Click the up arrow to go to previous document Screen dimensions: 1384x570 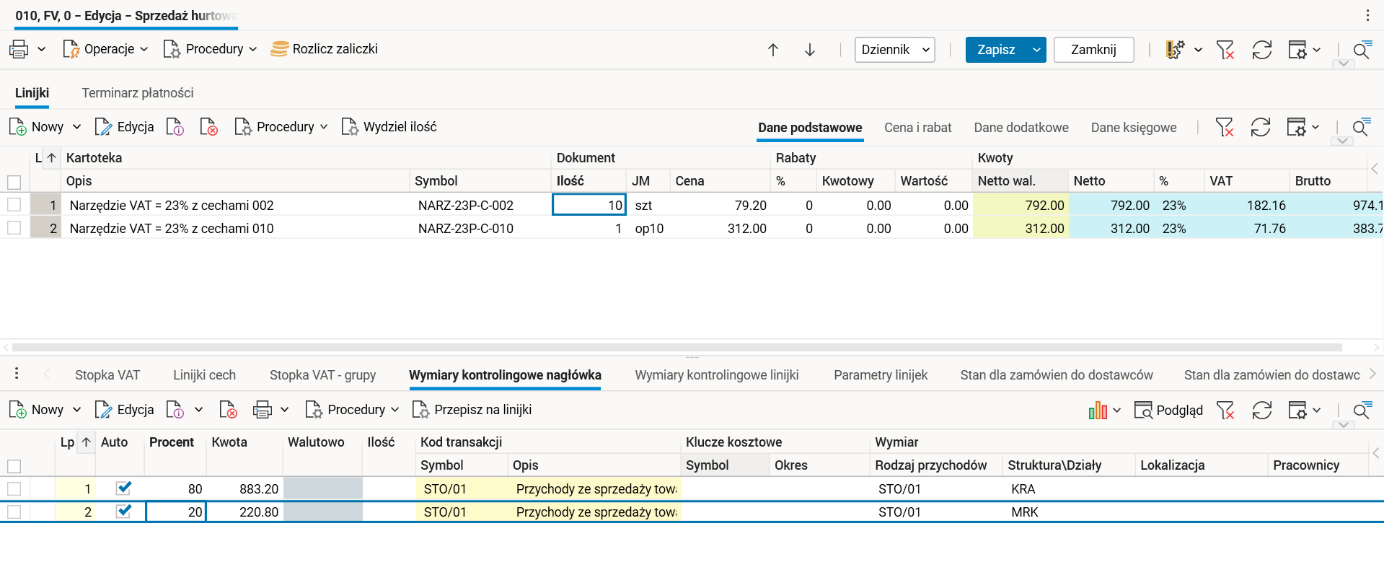(773, 50)
